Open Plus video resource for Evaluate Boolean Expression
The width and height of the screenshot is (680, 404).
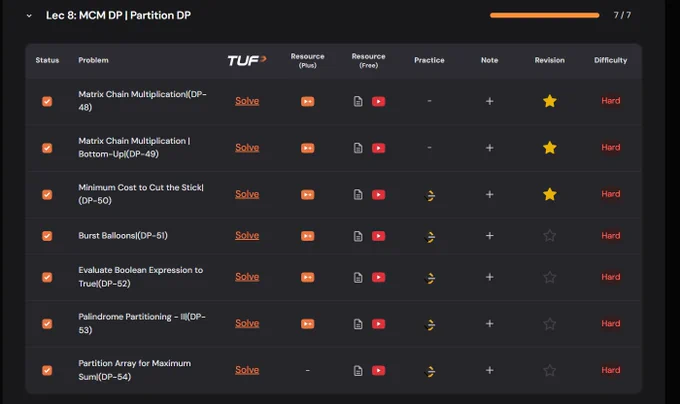coord(307,277)
